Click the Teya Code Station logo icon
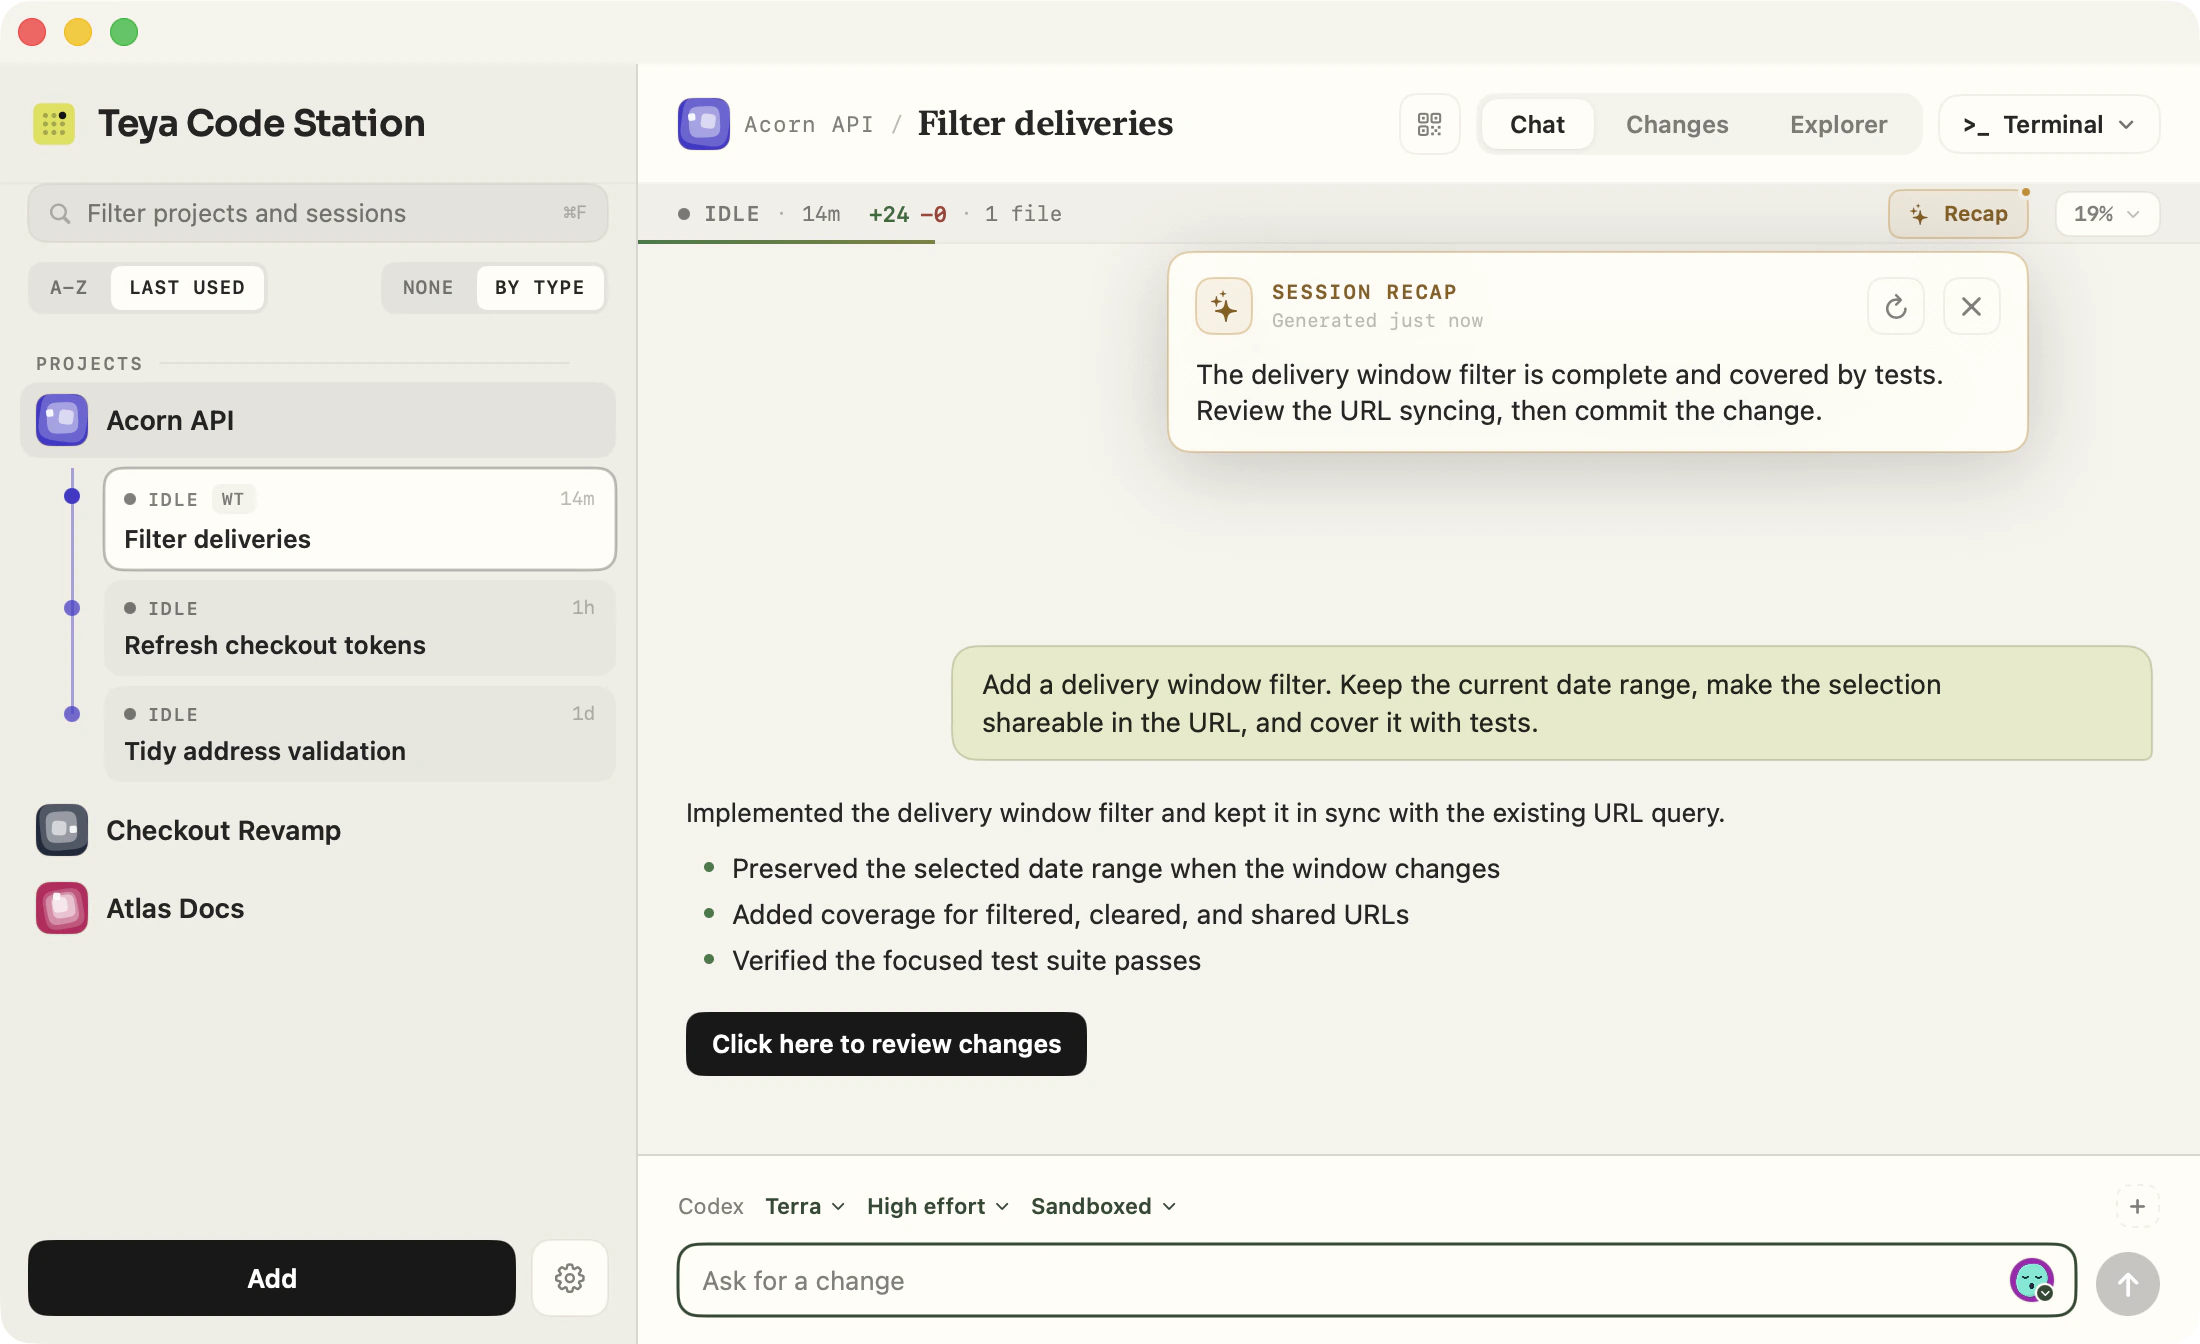The image size is (2200, 1344). pyautogui.click(x=54, y=124)
